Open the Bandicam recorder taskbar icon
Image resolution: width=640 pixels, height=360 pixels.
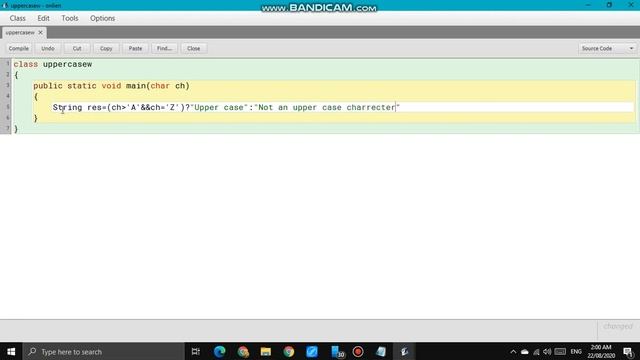[358, 351]
